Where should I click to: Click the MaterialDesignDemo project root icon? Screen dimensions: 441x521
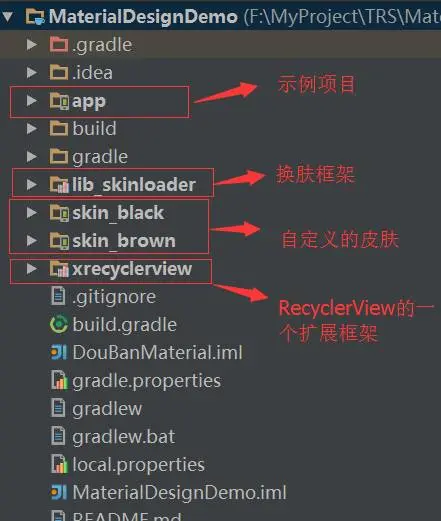coord(35,16)
